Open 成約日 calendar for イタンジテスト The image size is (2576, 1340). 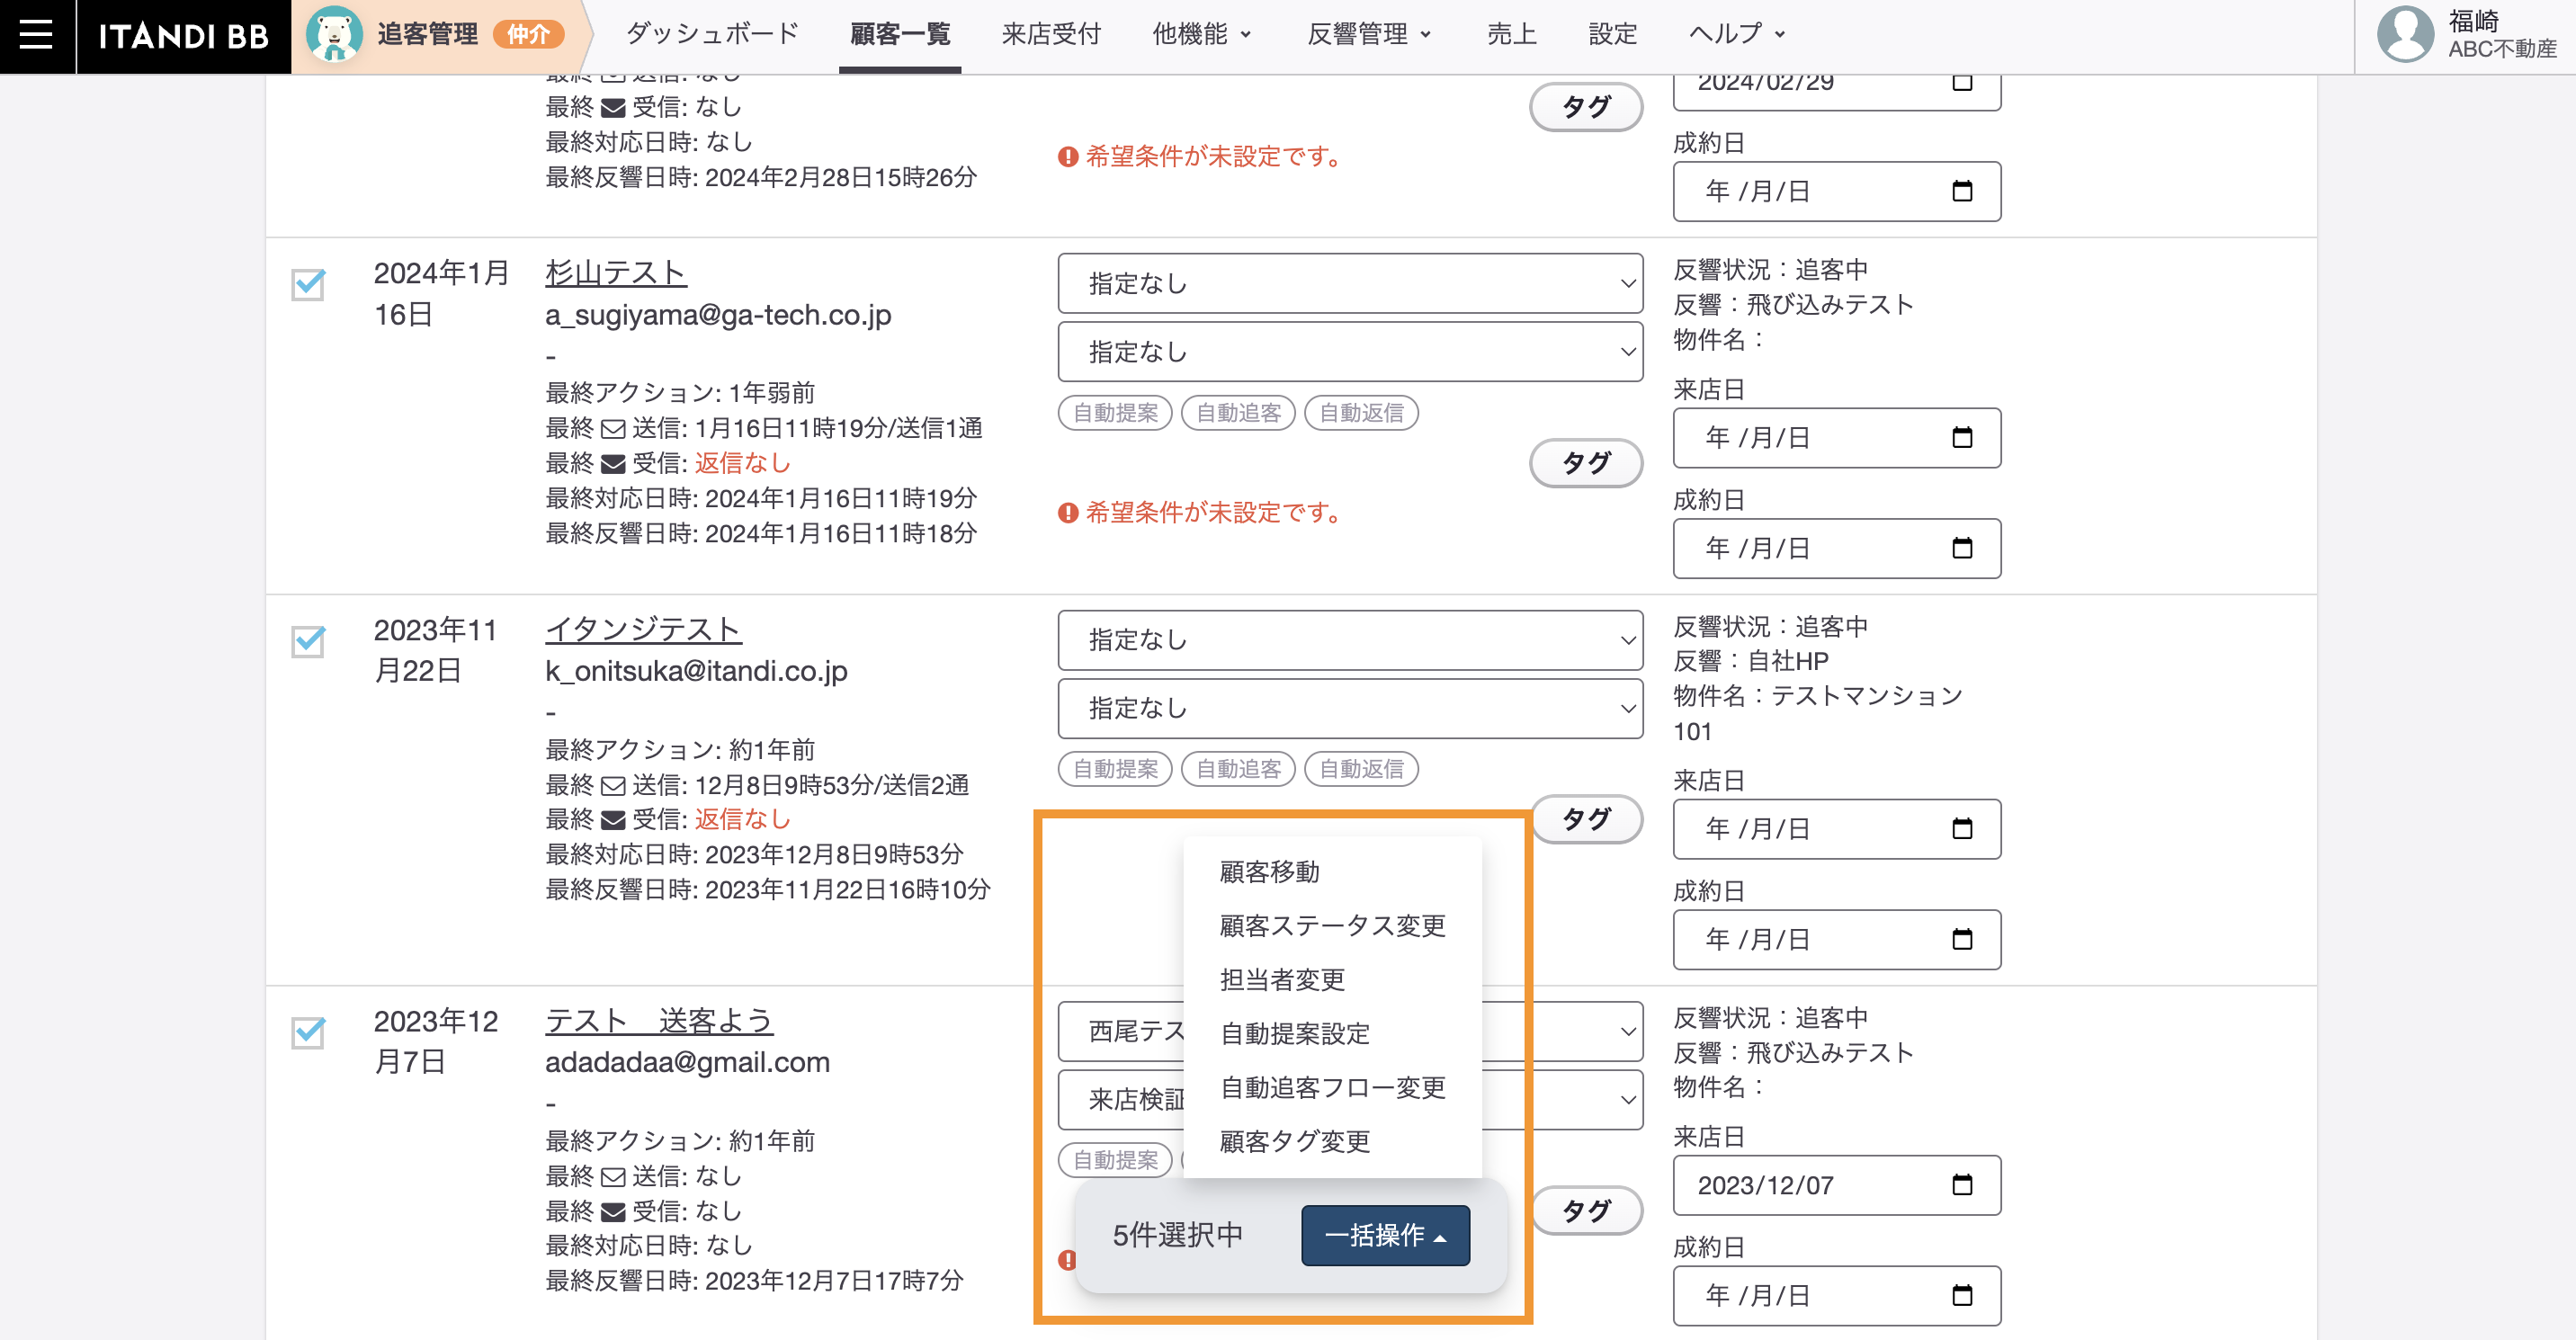[x=1962, y=939]
